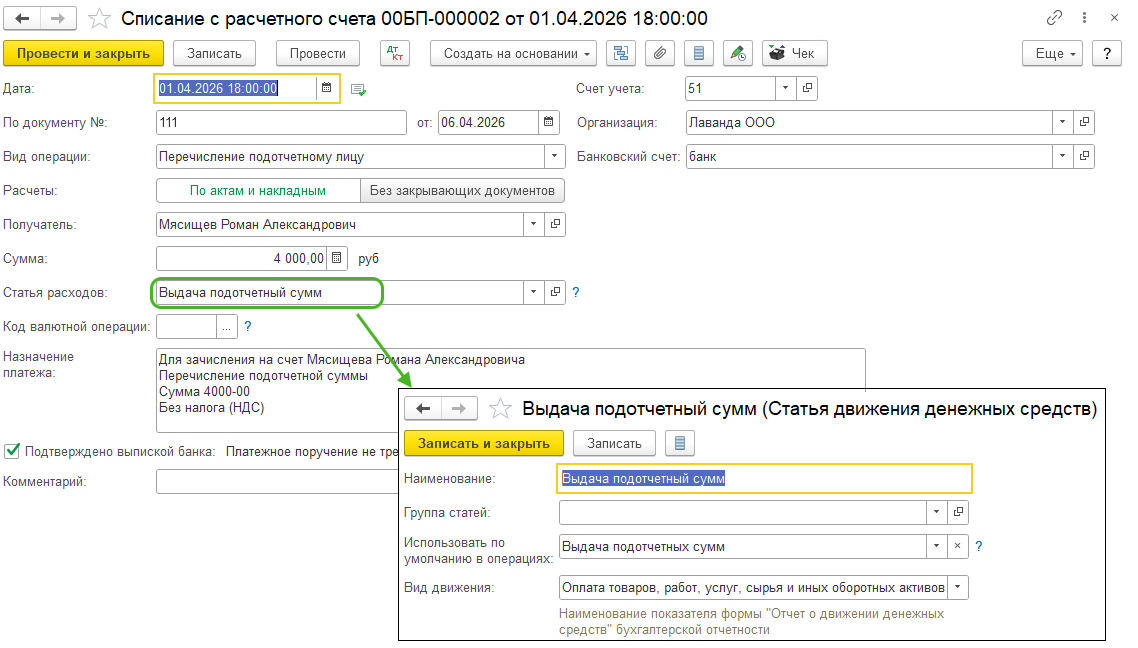1138x648 pixels.
Task: Open attached files paperclip icon
Action: click(660, 53)
